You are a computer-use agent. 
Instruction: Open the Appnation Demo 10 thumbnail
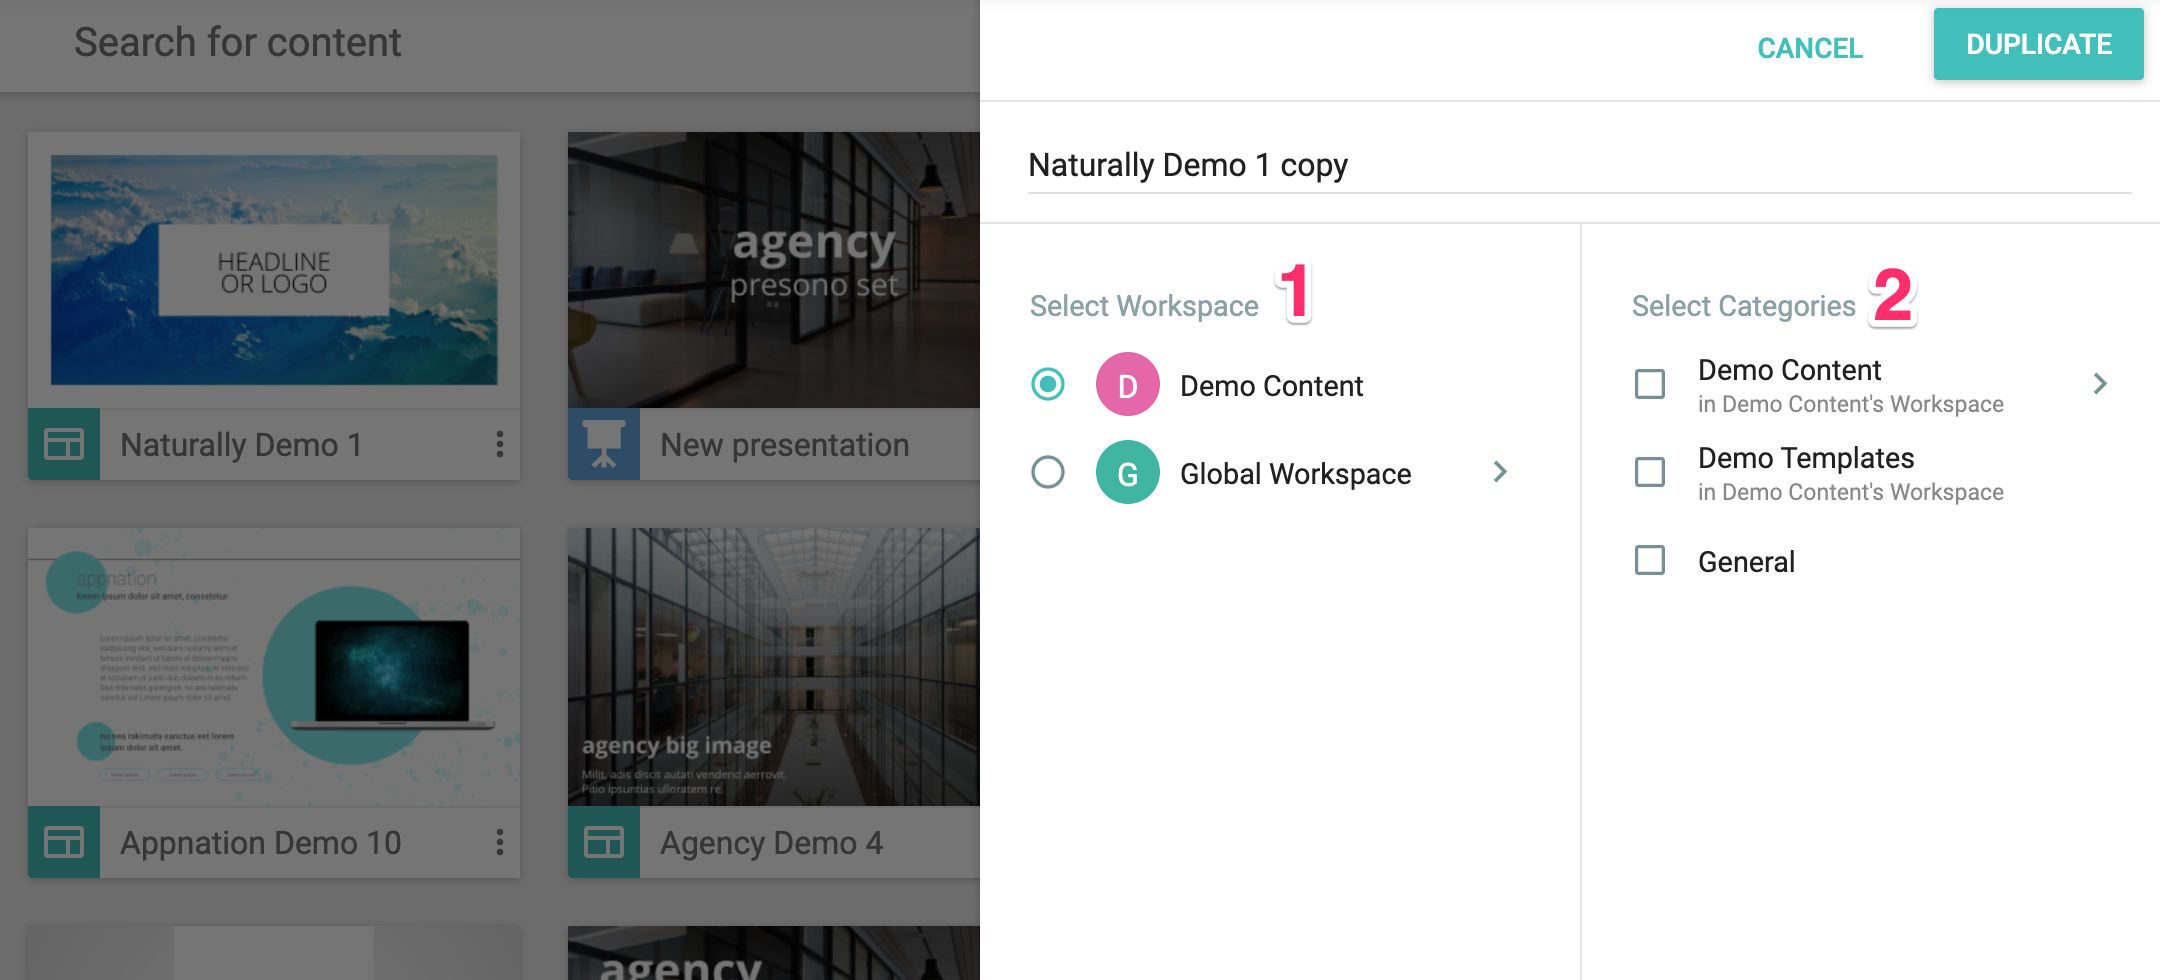274,667
